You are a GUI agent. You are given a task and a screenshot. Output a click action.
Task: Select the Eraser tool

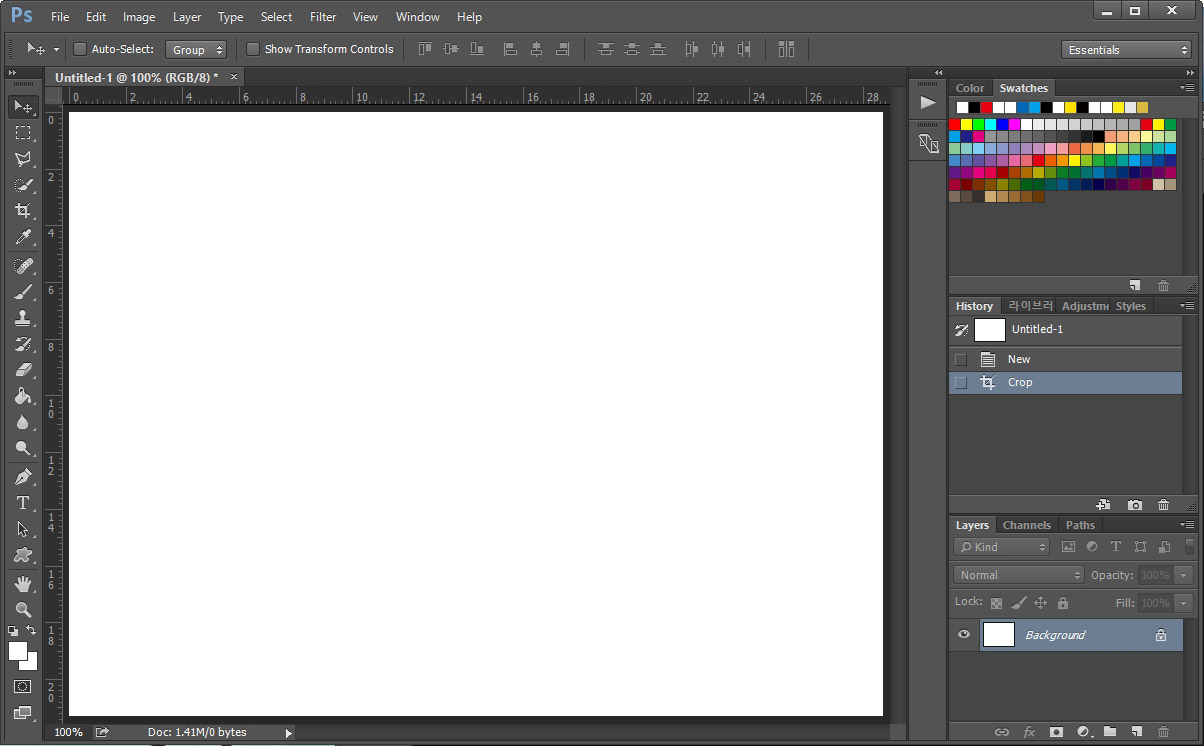tap(23, 370)
